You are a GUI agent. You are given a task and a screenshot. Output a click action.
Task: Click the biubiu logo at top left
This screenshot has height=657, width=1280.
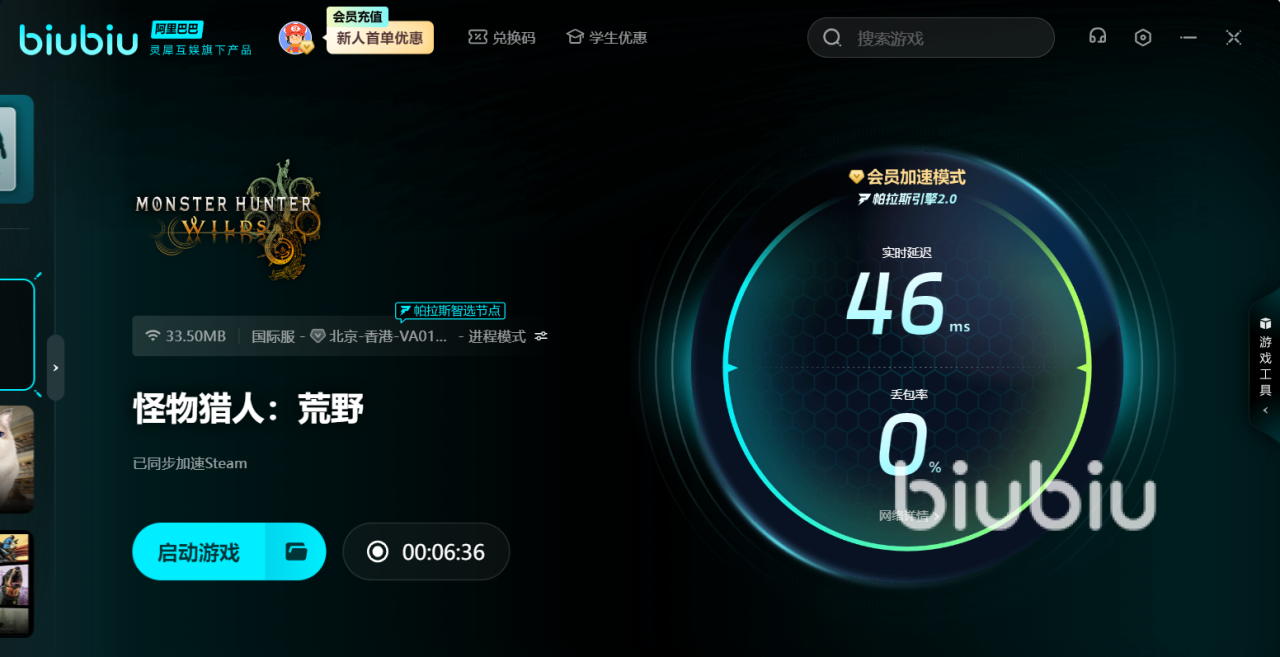[x=79, y=39]
